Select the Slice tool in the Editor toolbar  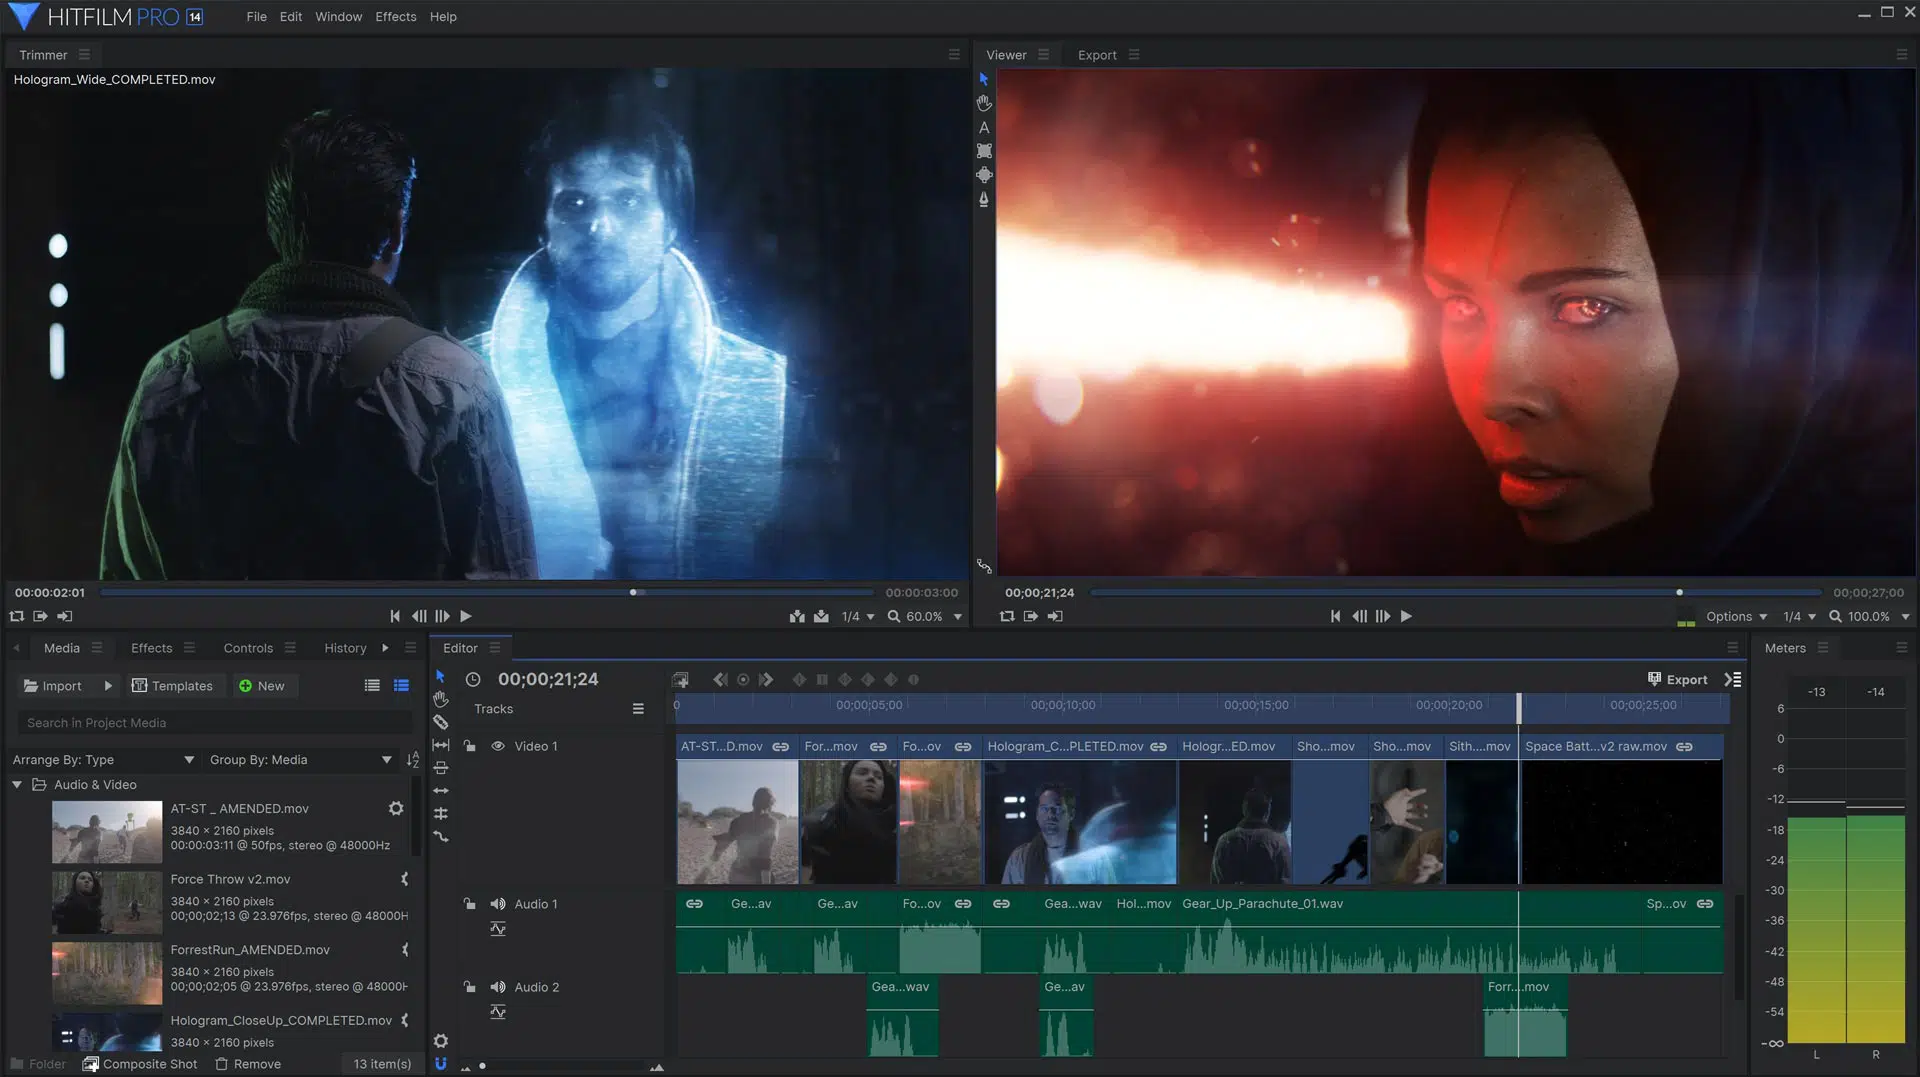point(440,722)
